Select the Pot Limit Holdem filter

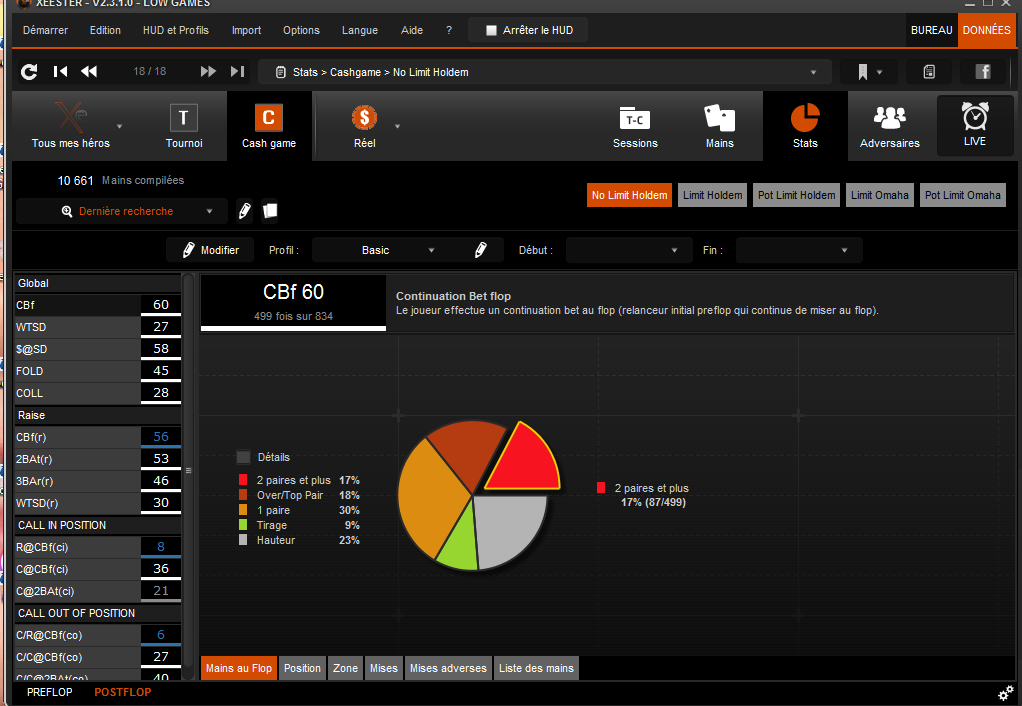tap(796, 195)
